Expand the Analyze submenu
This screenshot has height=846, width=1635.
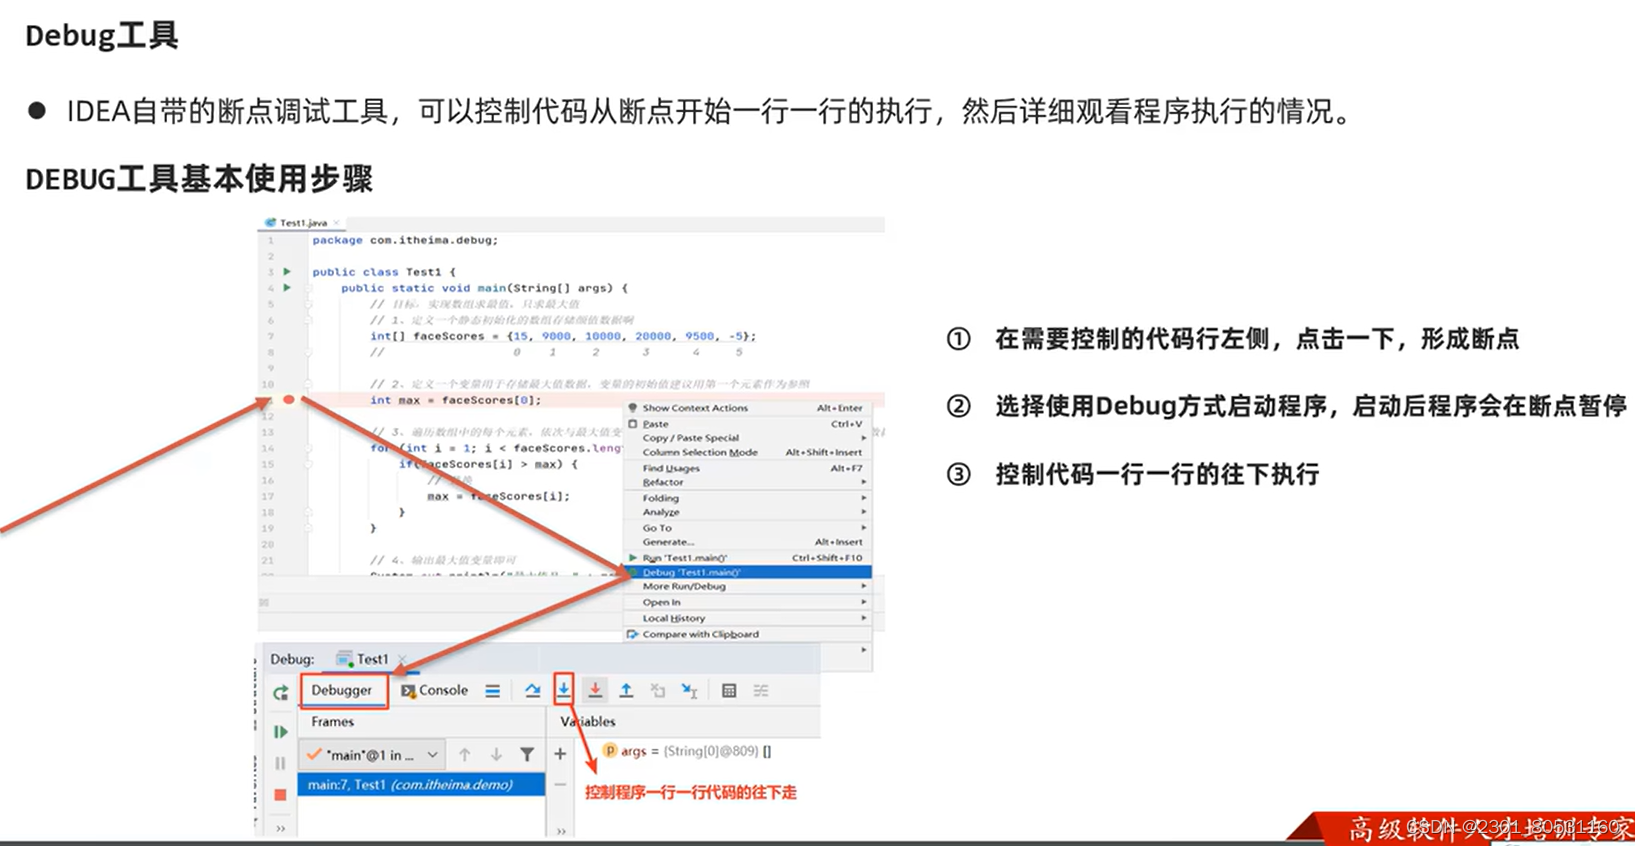tap(749, 512)
